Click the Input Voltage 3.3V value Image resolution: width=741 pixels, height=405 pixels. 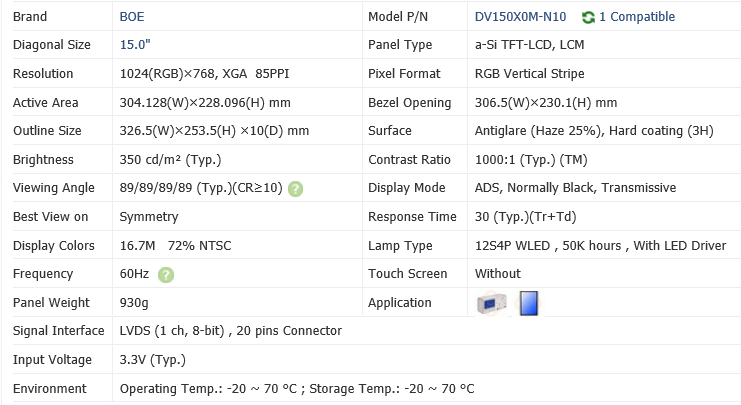tap(152, 360)
